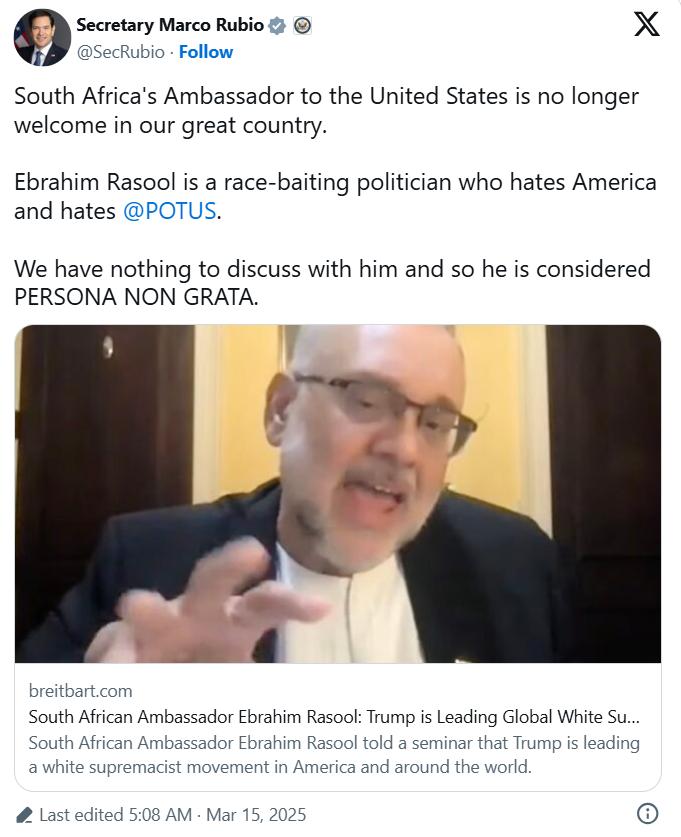
Task: Open the @POTUS mention link
Action: tap(170, 211)
